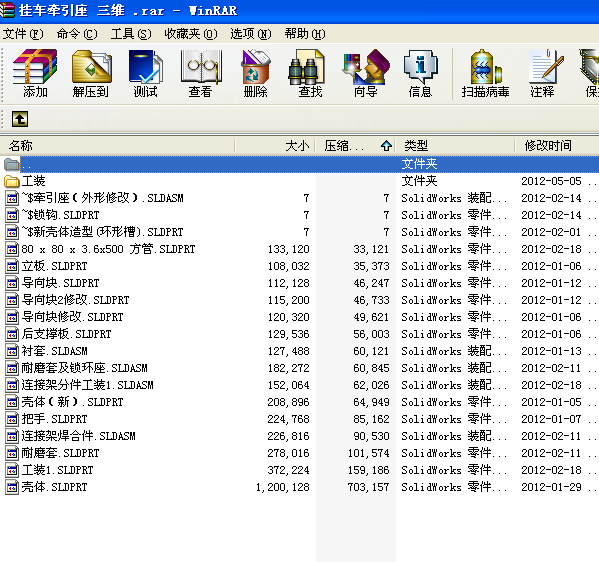Select file ~$新壳体造型(环形槽).SLDPRT
Screen dimensions: 599x562
coord(102,232)
